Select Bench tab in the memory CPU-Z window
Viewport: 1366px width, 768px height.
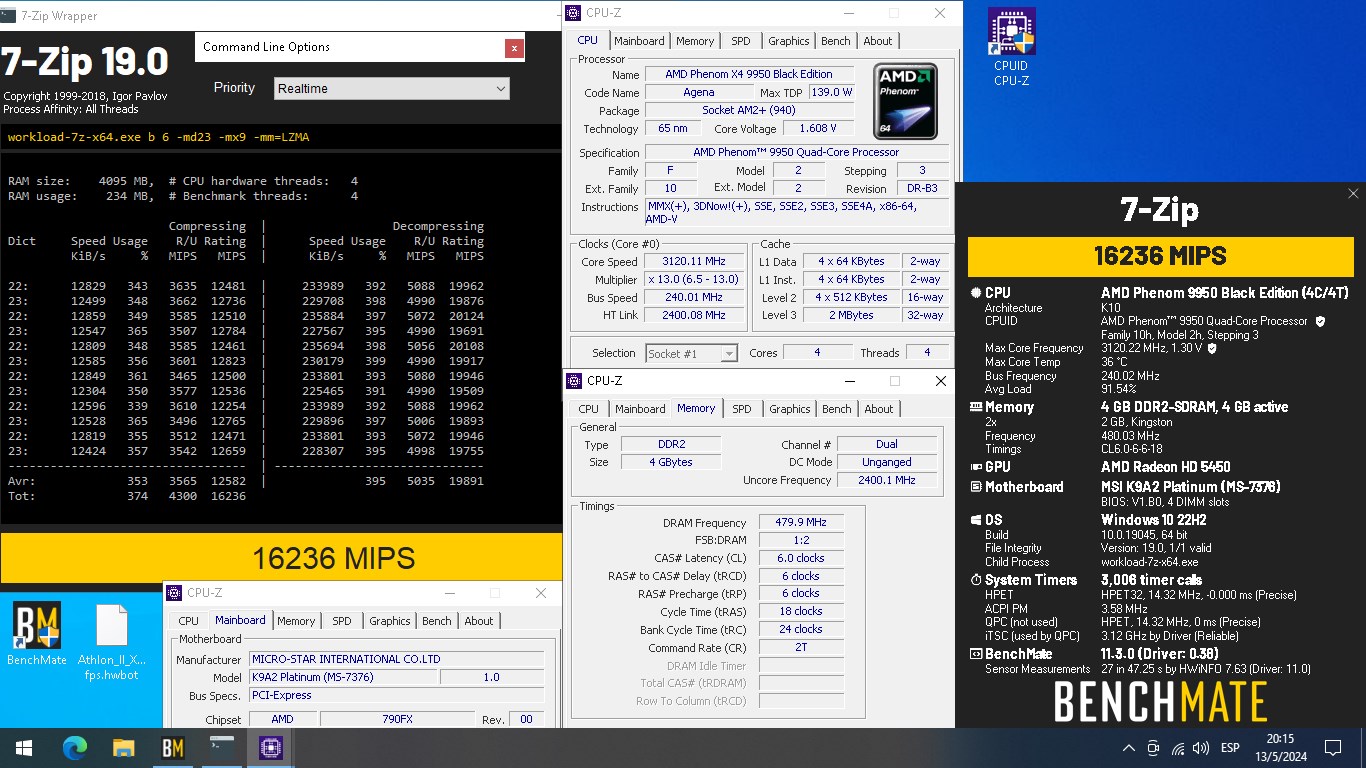point(837,409)
